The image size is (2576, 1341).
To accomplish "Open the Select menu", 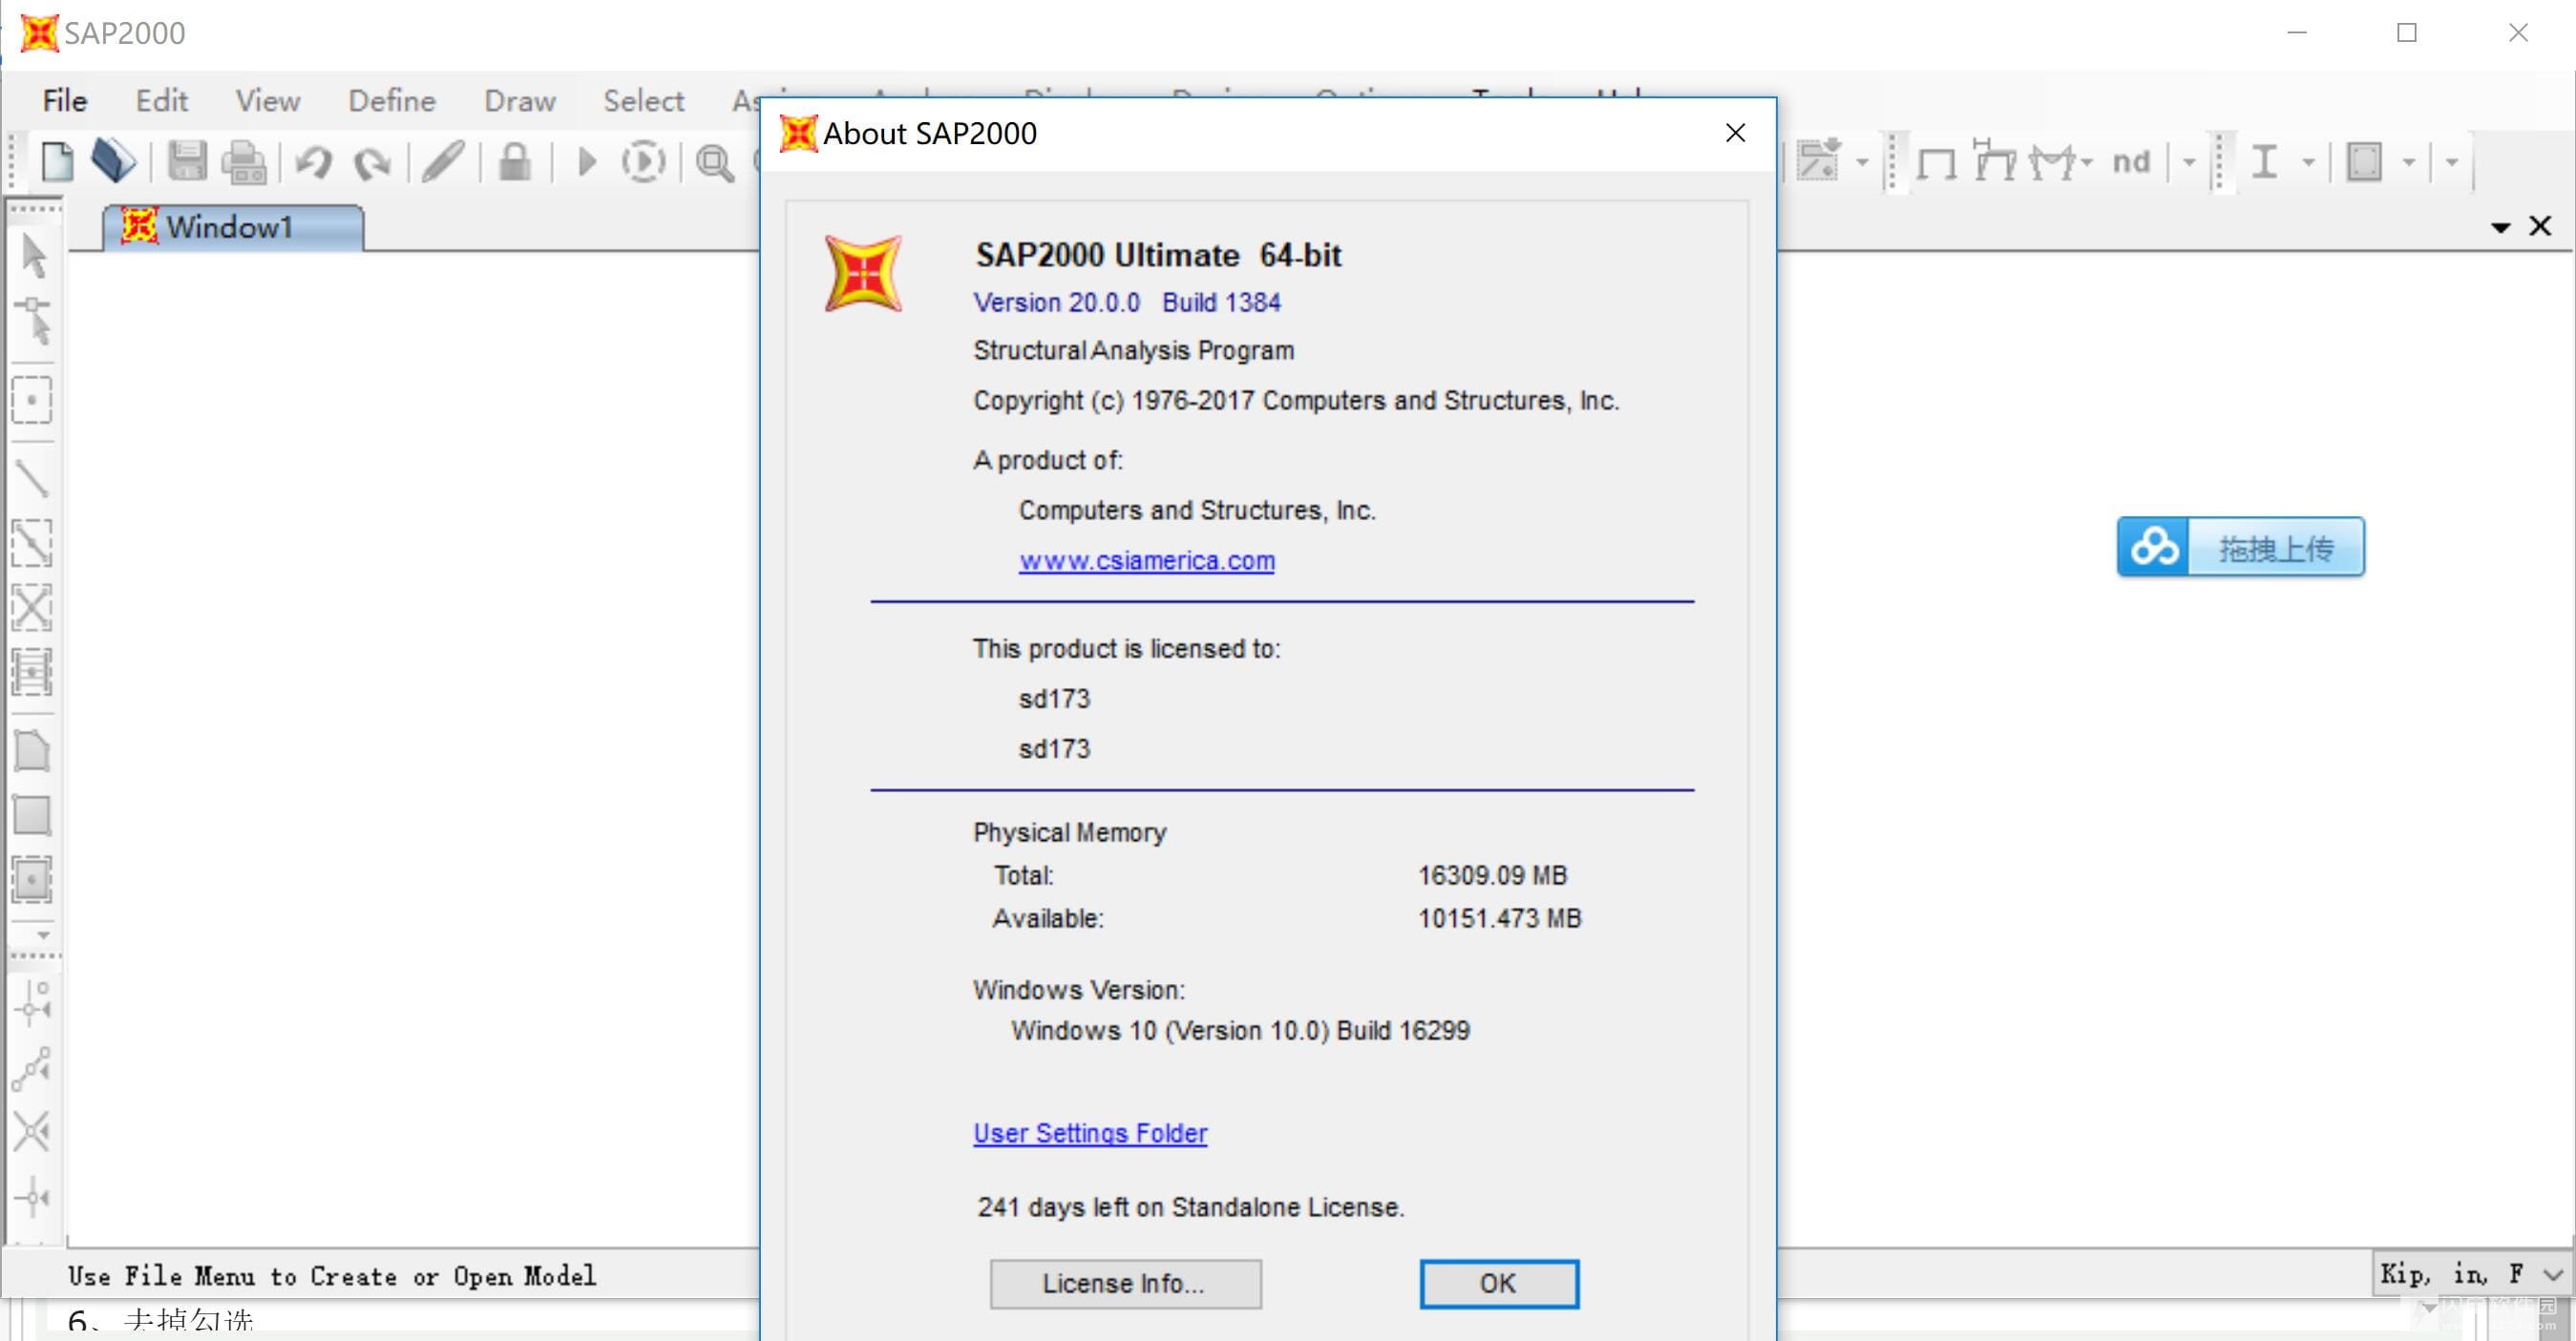I will click(x=644, y=101).
